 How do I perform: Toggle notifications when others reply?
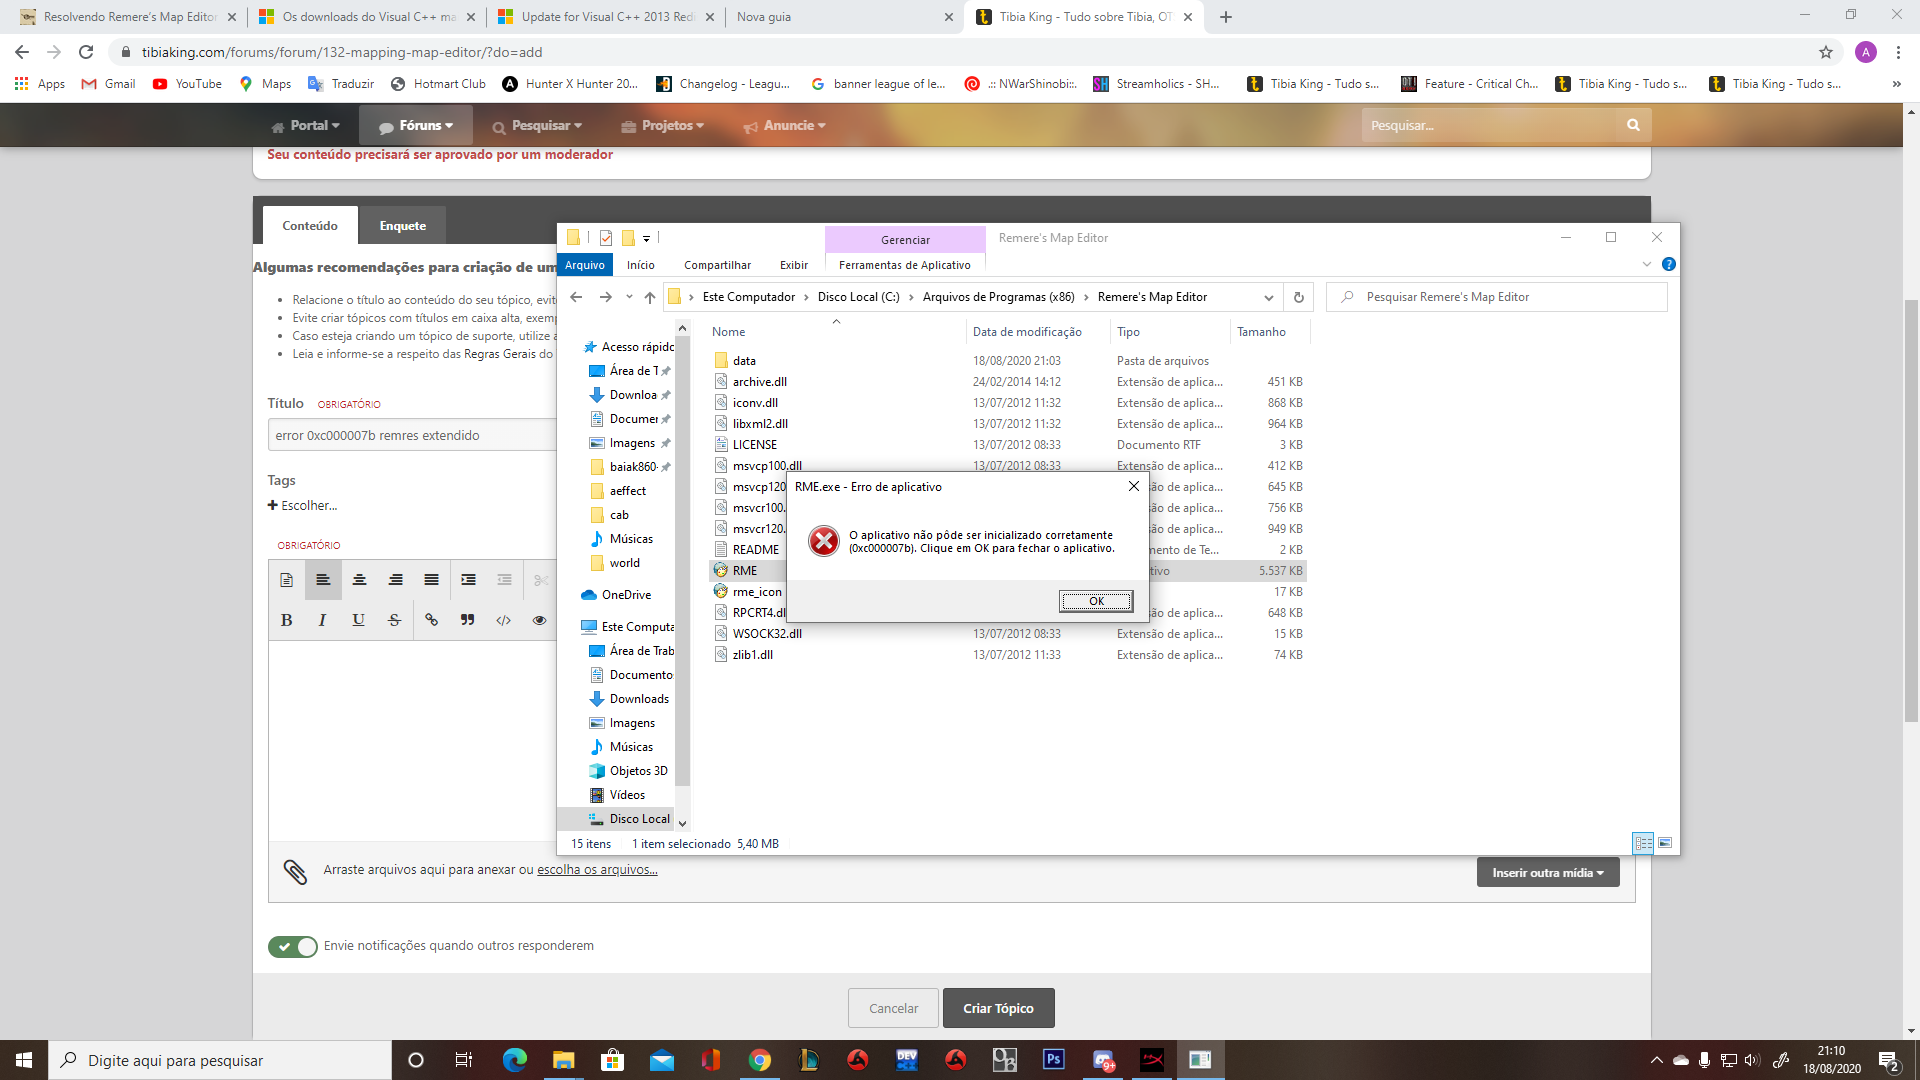(292, 946)
